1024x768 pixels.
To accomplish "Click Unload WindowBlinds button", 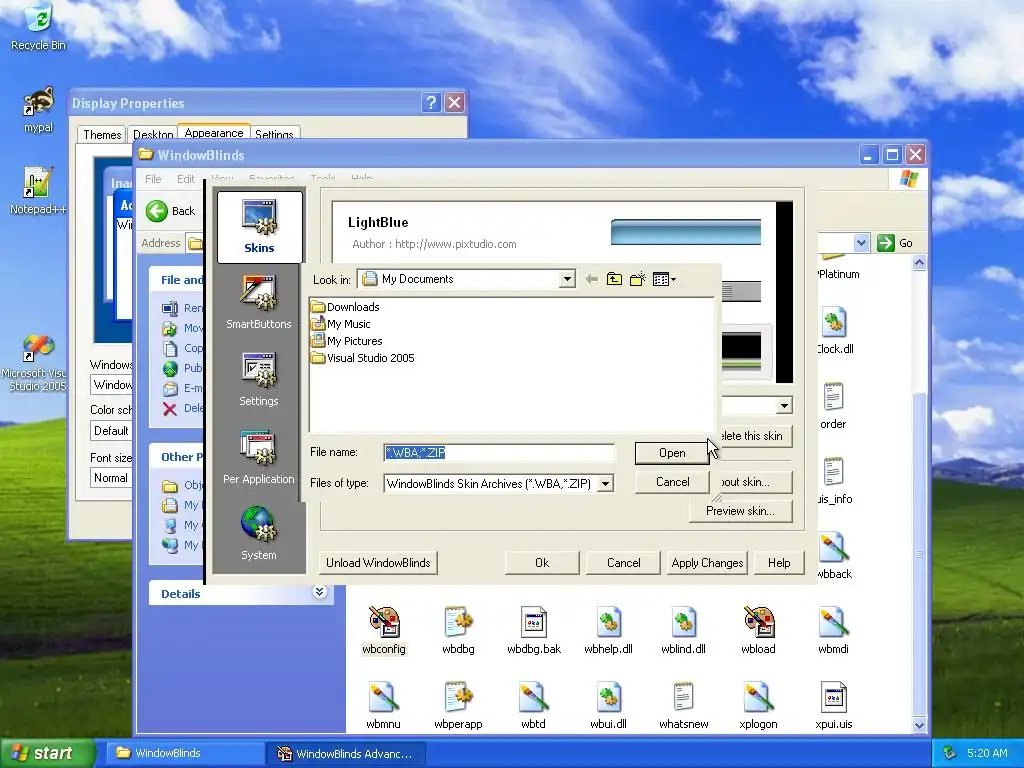I will (x=378, y=563).
